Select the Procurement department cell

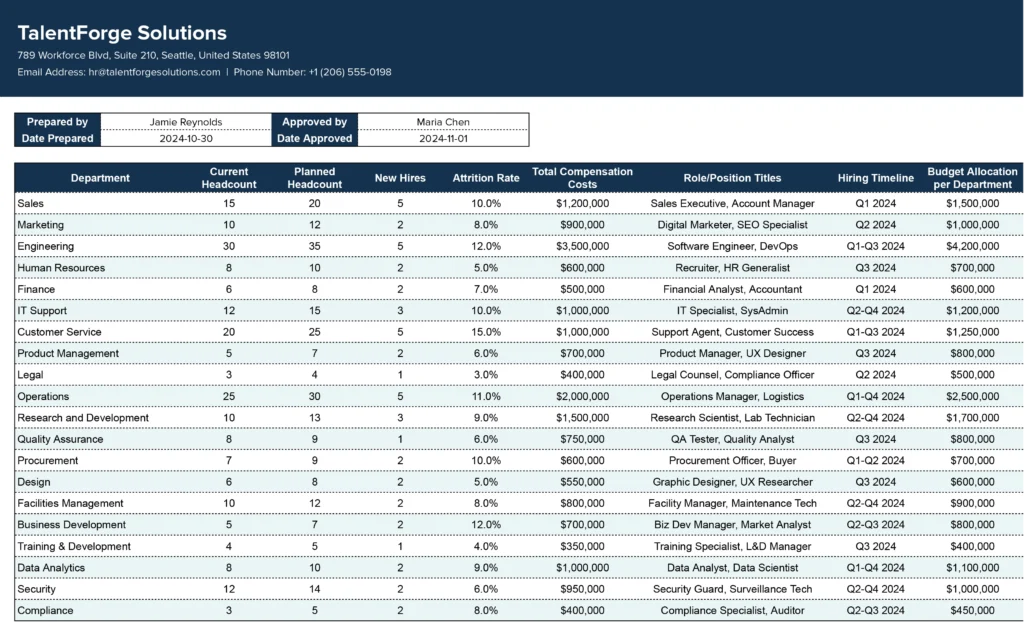(x=100, y=461)
